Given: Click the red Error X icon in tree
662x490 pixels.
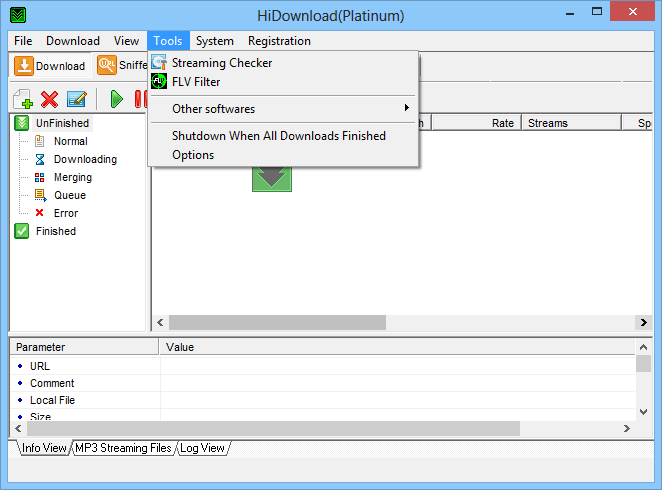Looking at the screenshot, I should pos(39,213).
